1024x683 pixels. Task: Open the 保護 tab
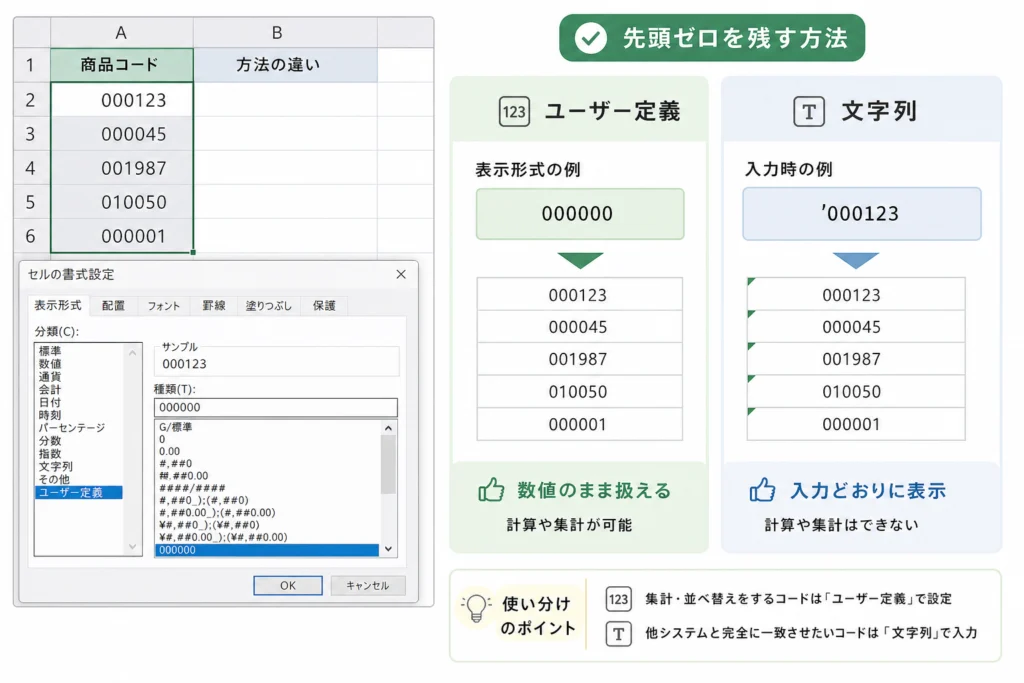[324, 306]
